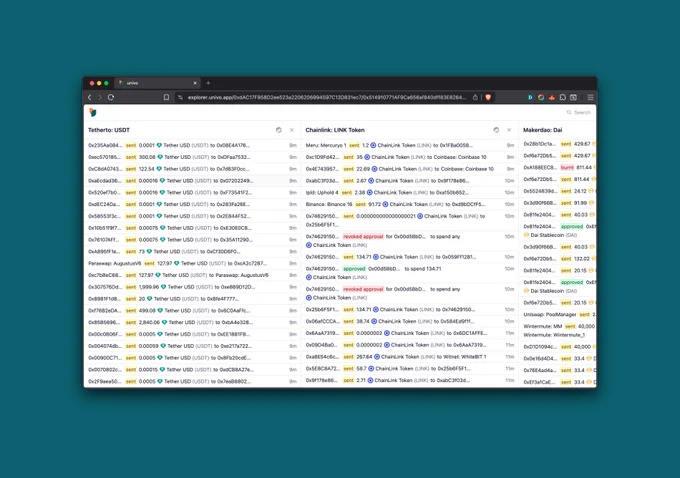Open the Binance: Binance 16 sender link
This screenshot has height=478, width=680.
[329, 204]
